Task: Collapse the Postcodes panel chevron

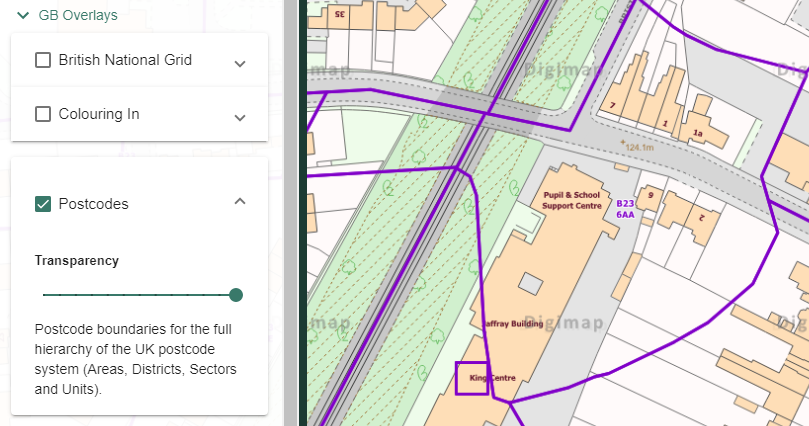Action: coord(240,201)
